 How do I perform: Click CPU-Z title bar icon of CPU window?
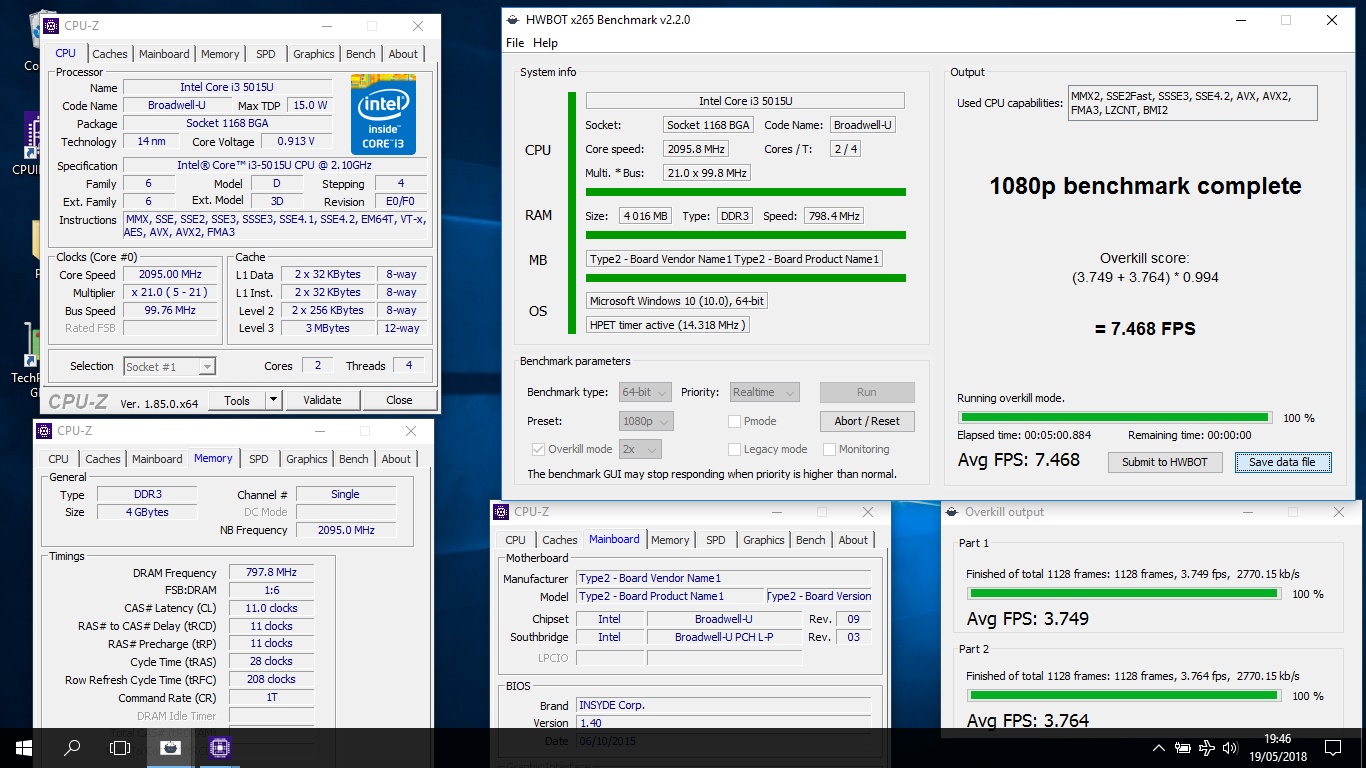pos(50,26)
